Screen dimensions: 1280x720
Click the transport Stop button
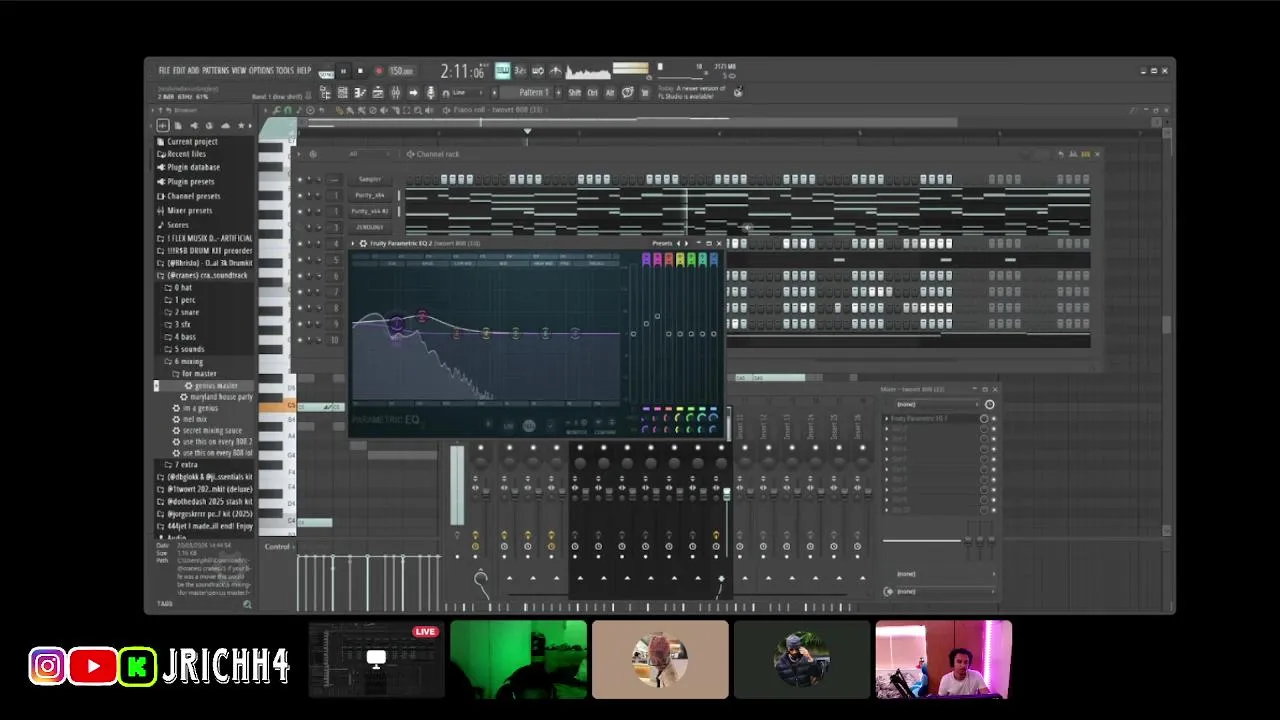(360, 71)
